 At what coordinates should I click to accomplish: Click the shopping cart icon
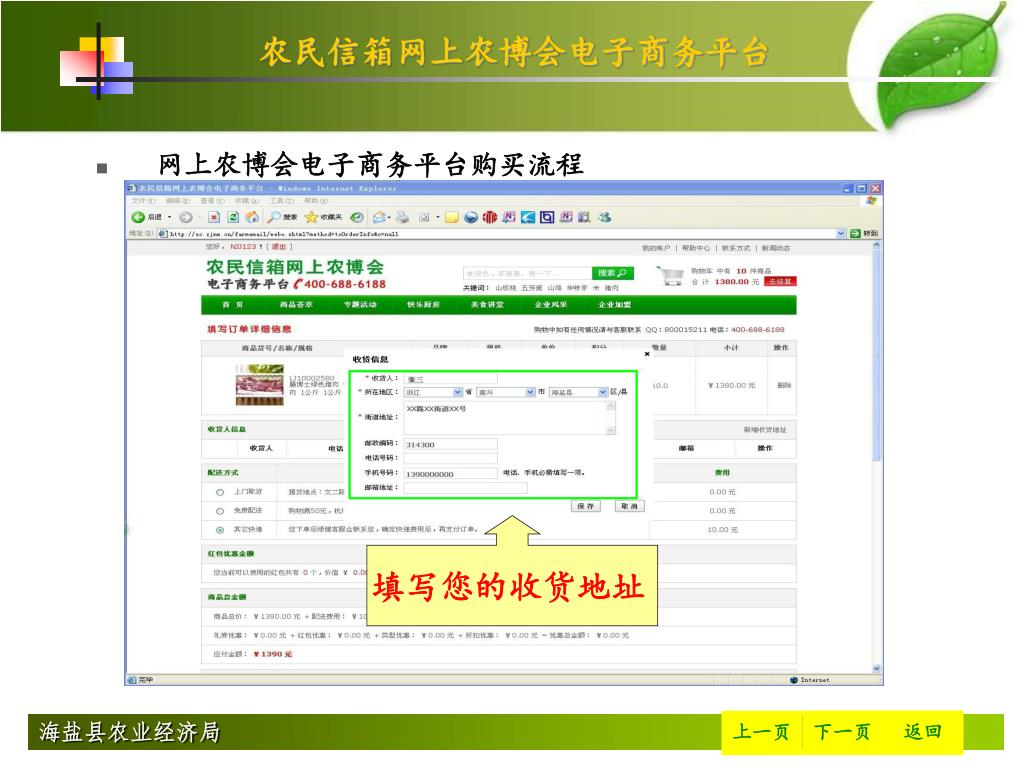point(671,276)
